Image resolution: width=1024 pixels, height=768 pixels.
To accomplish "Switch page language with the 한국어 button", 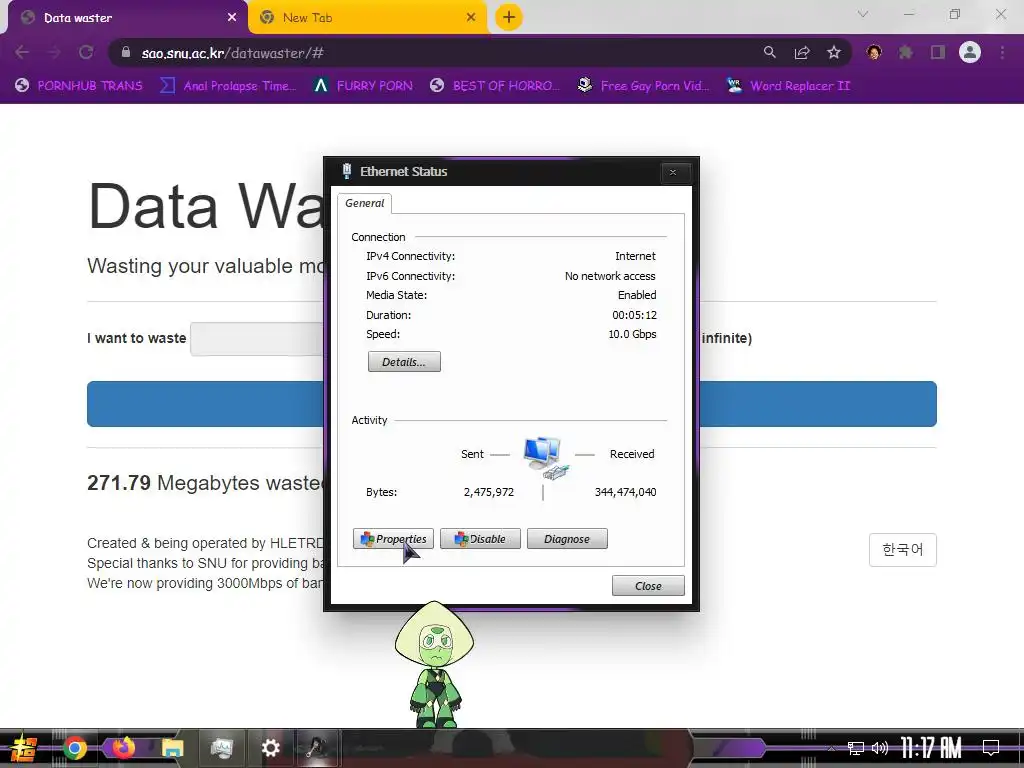I will 903,550.
